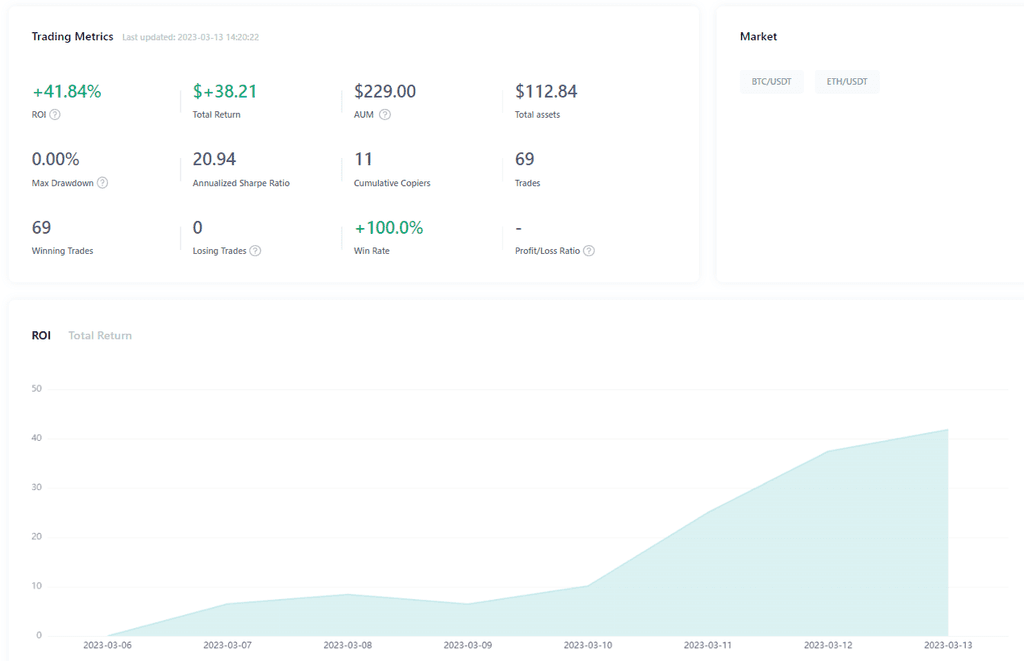
Task: Click the help icon next to ROI
Action: click(55, 115)
